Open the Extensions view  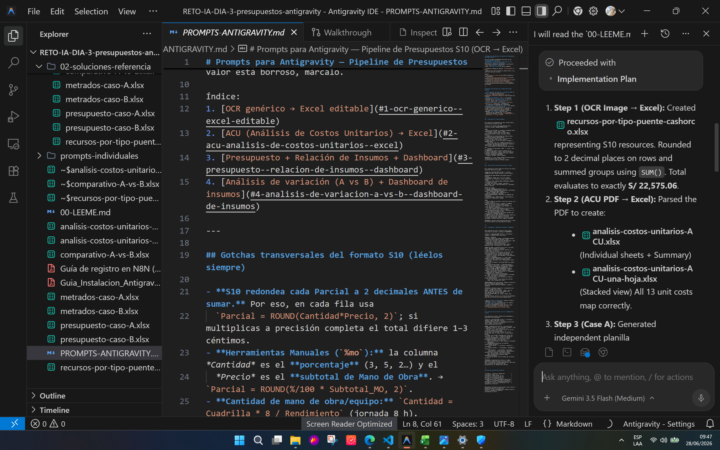click(x=13, y=171)
